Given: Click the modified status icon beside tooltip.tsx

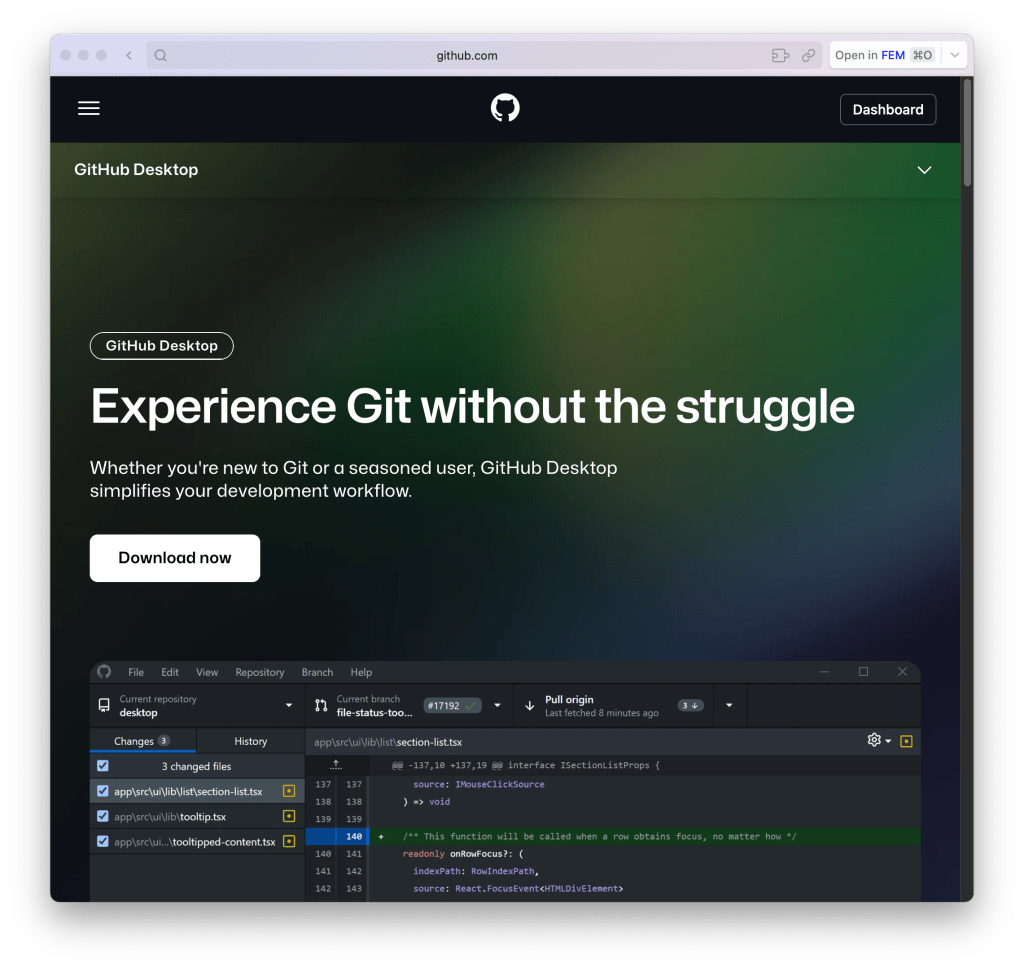Looking at the screenshot, I should tap(288, 816).
